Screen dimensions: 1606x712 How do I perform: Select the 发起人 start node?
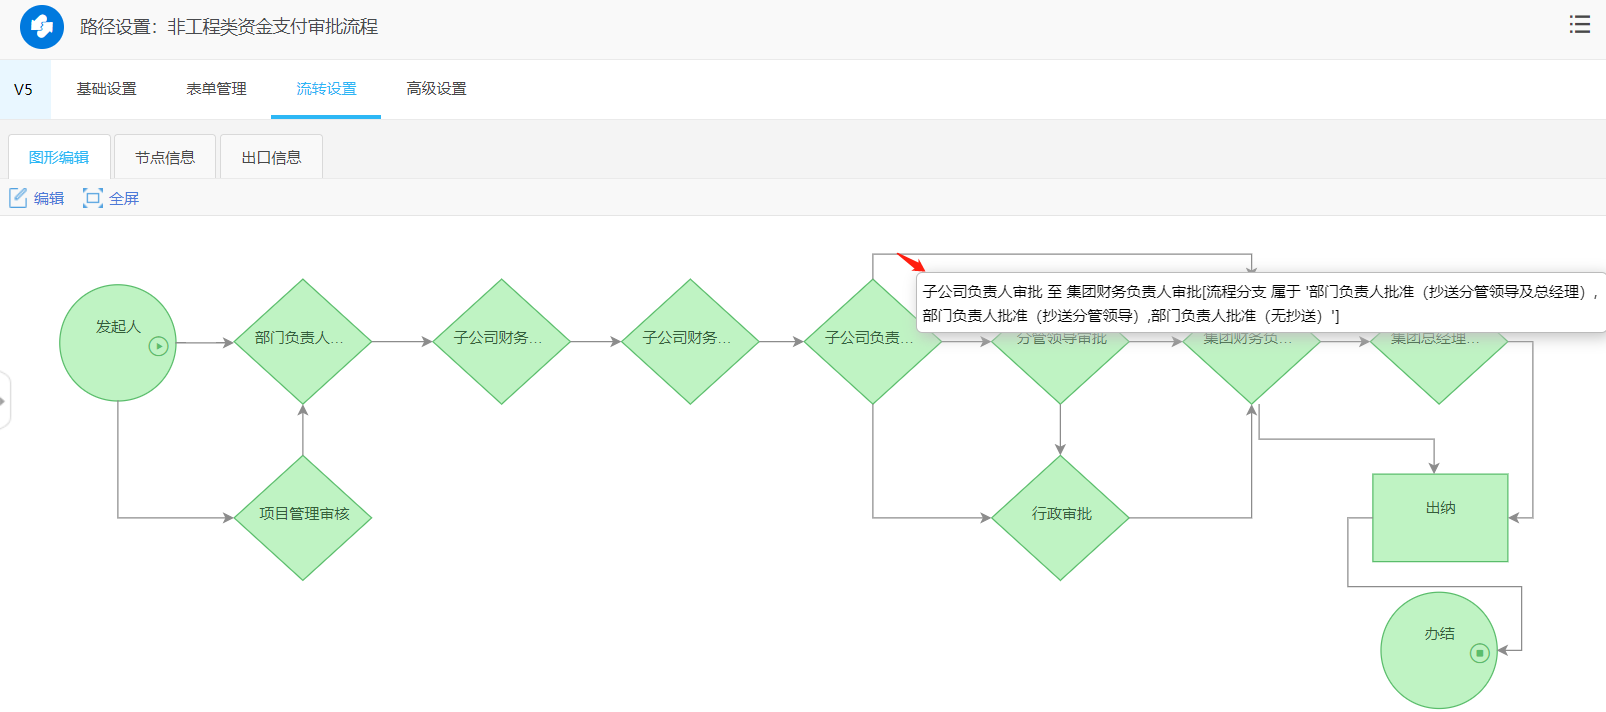(x=118, y=343)
